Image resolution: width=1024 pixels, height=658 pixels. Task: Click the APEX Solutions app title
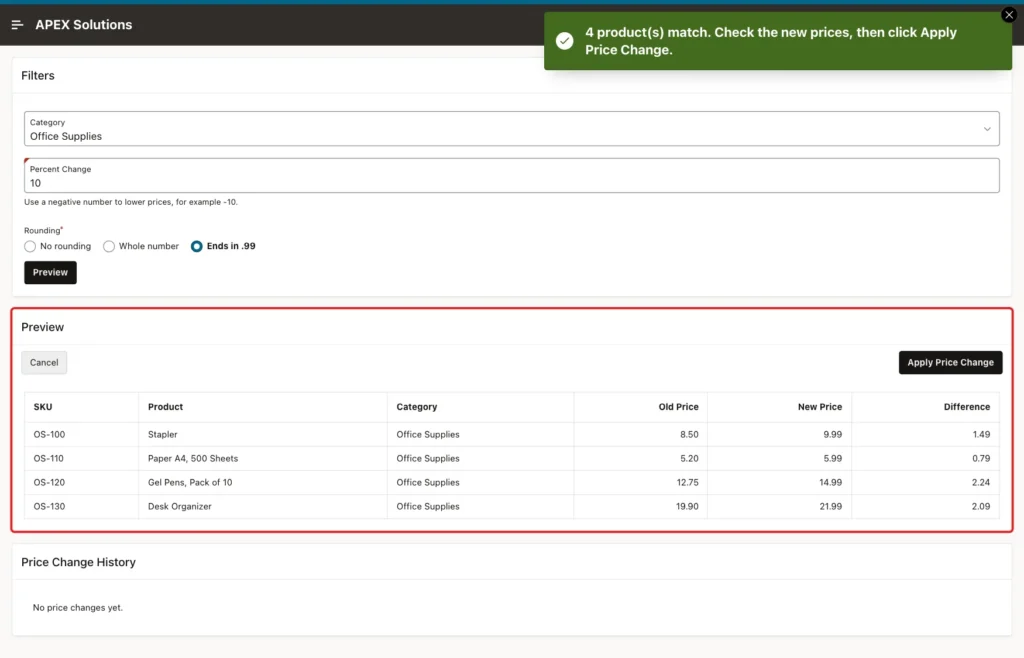pos(84,25)
